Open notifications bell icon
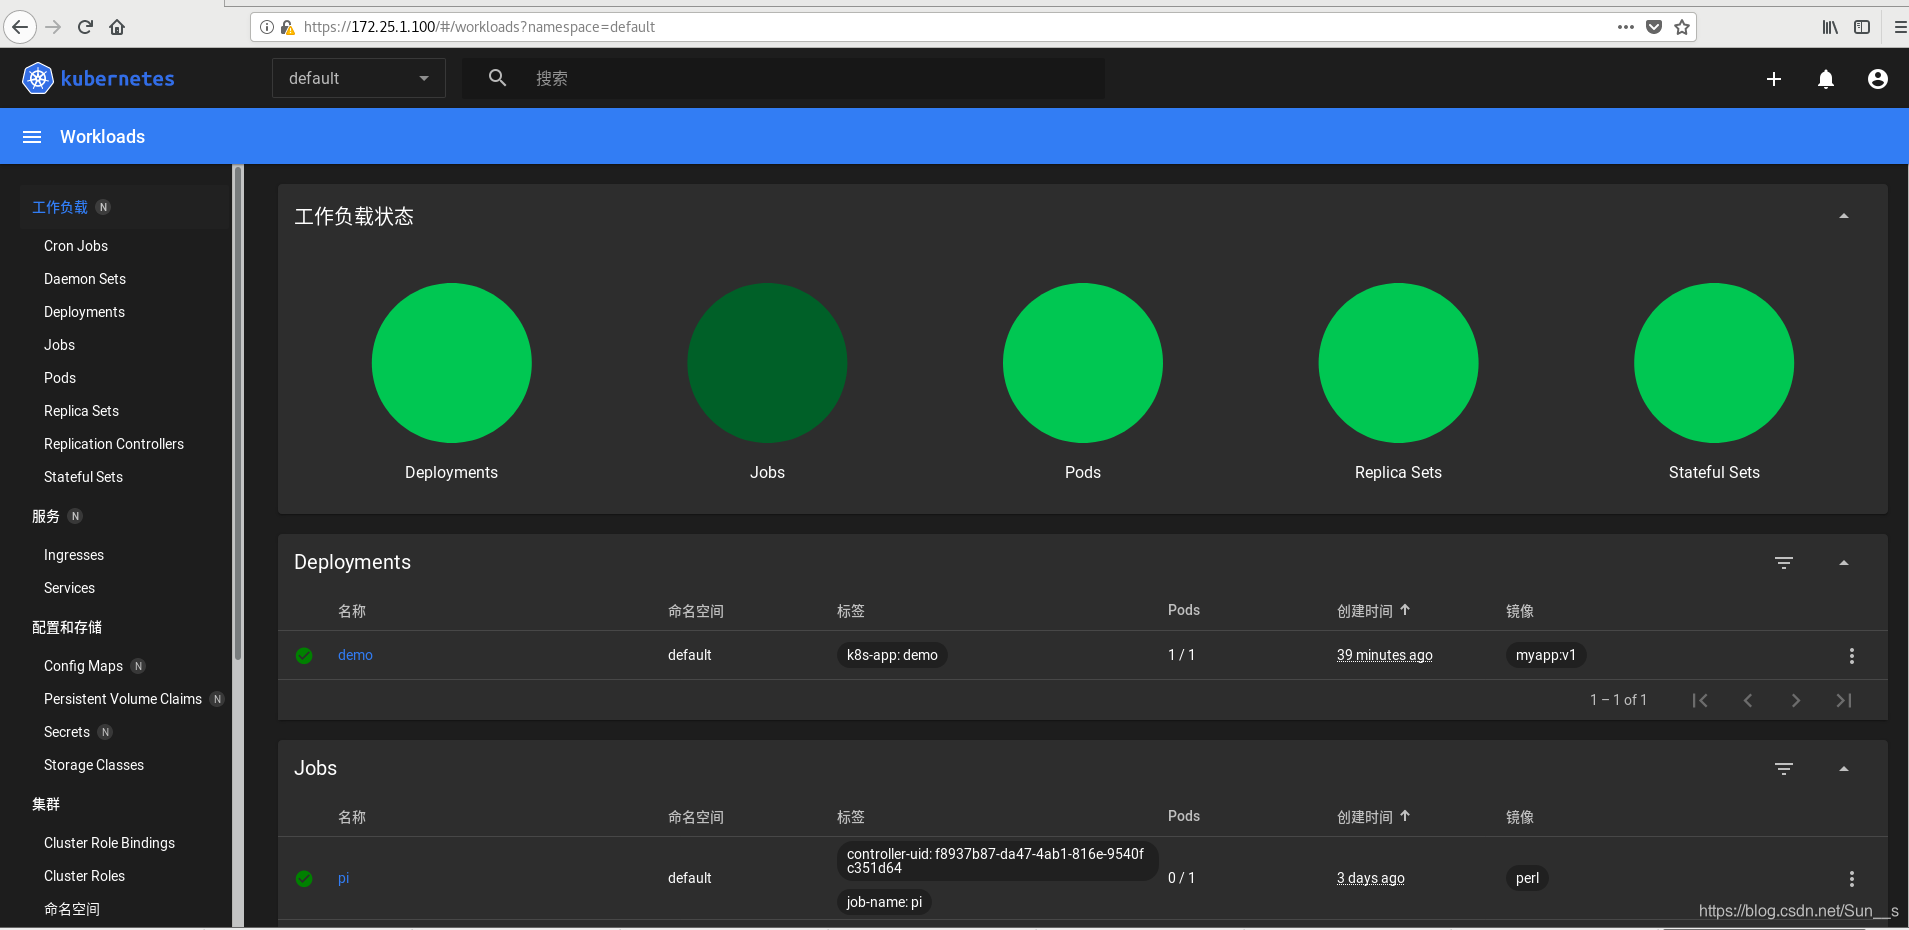 (1826, 79)
